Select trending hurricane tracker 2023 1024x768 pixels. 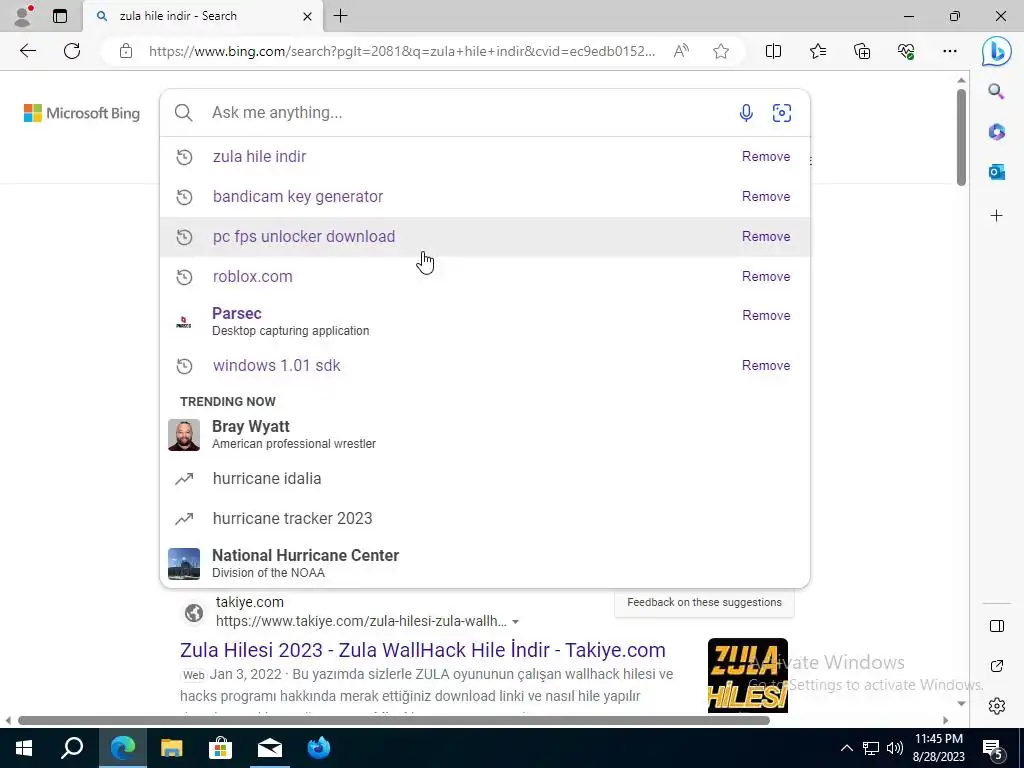coord(485,519)
